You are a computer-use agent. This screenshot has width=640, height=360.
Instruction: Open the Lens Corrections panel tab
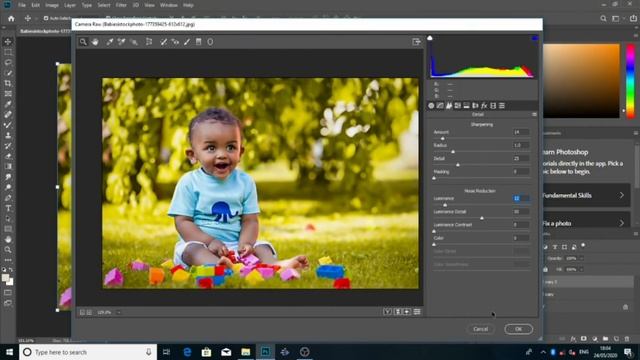[475, 106]
